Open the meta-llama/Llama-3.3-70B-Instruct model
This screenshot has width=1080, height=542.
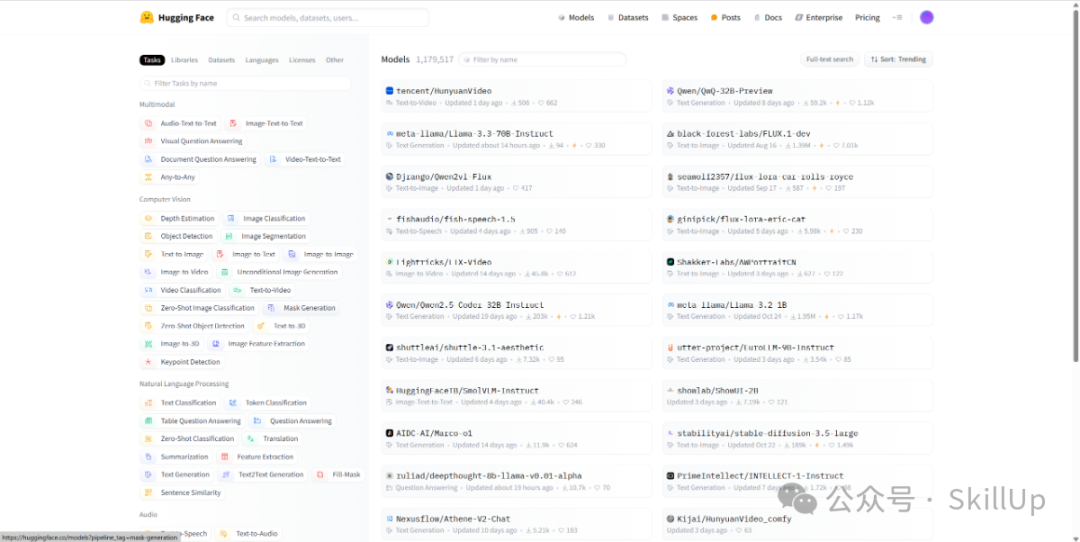click(x=517, y=138)
